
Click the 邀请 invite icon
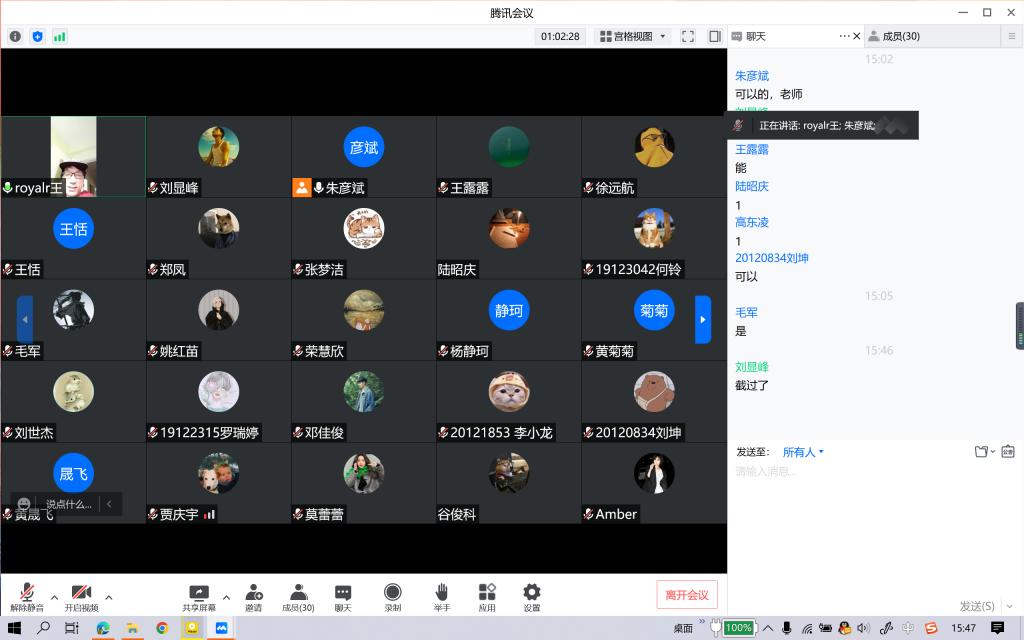pos(254,595)
